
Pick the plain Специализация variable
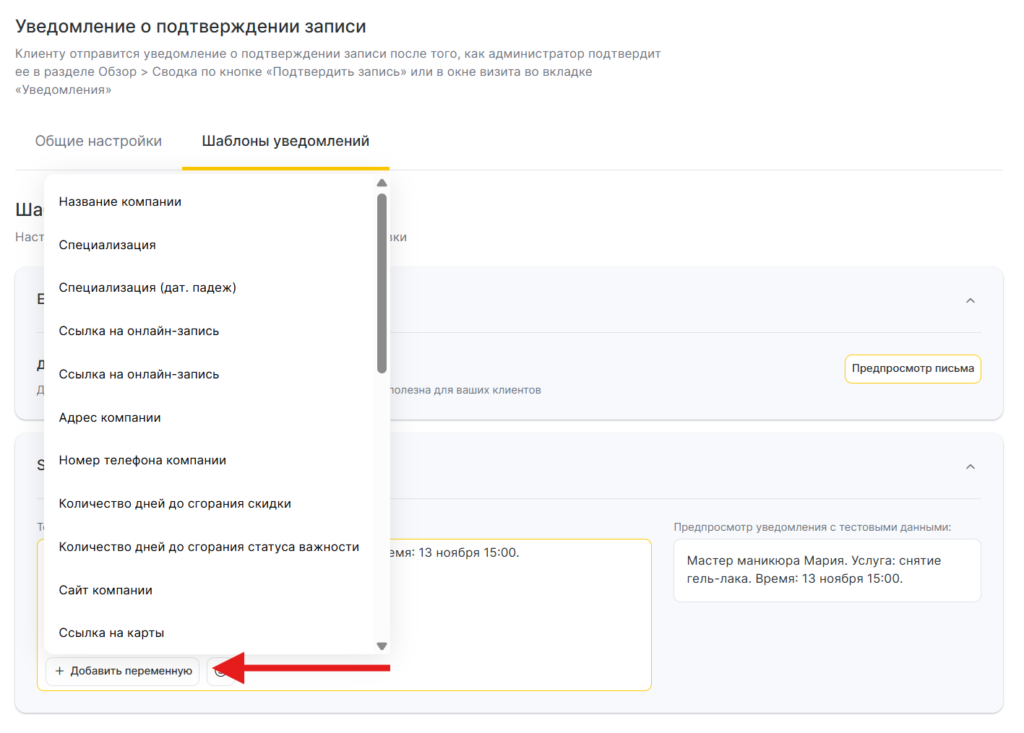pos(107,245)
